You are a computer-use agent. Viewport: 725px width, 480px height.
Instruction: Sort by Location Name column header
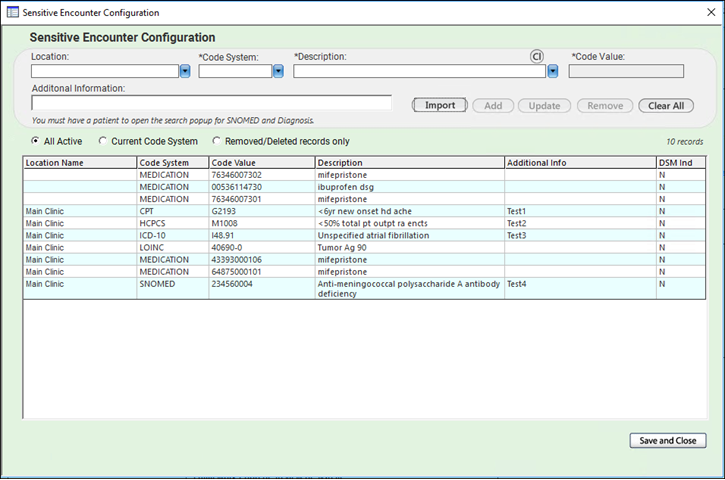80,163
